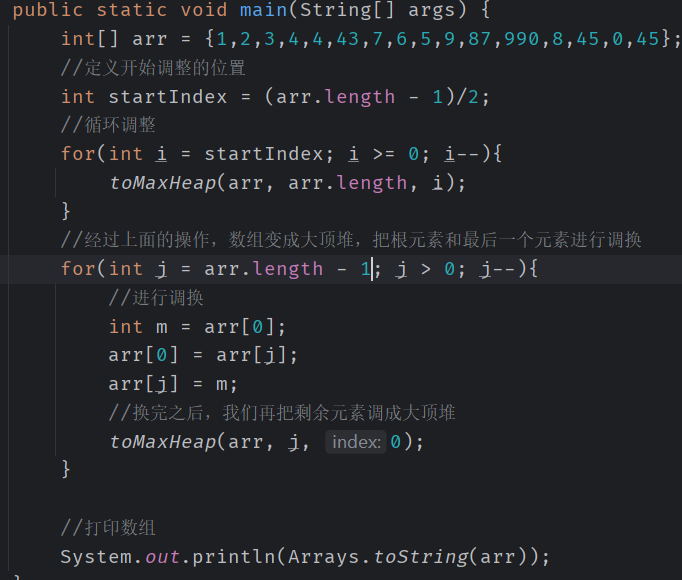Click the comment '//定义开始调整的位置'
Image resolution: width=682 pixels, height=580 pixels.
[x=153, y=67]
